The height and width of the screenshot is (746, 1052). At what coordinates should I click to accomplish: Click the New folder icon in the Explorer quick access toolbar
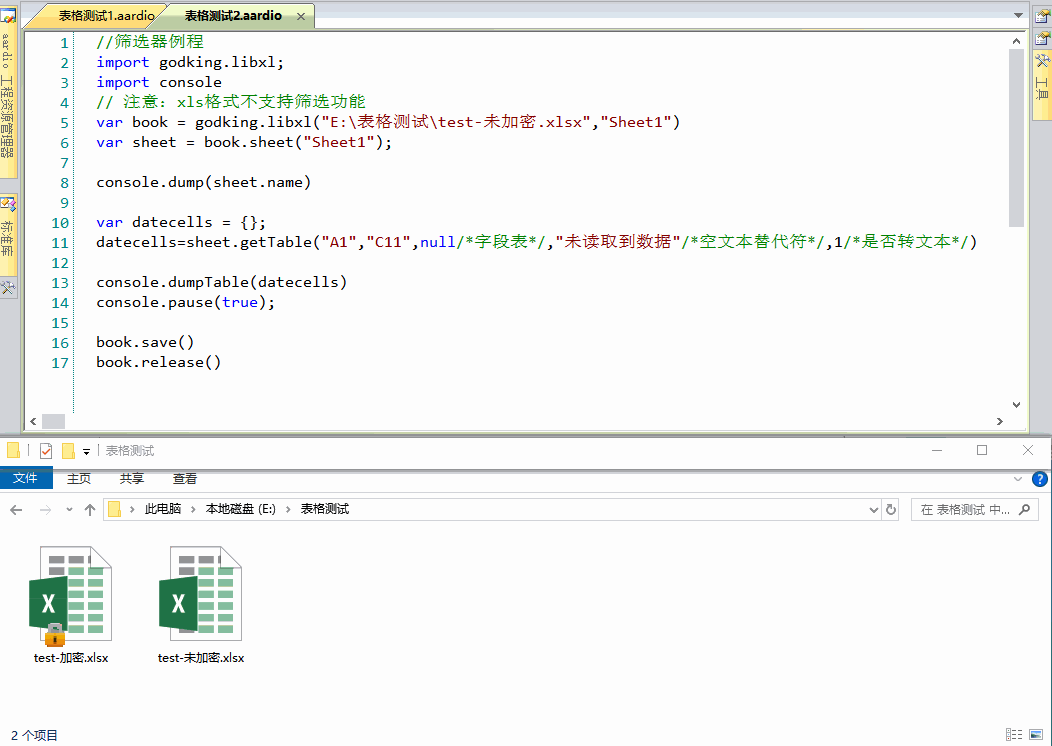point(68,451)
